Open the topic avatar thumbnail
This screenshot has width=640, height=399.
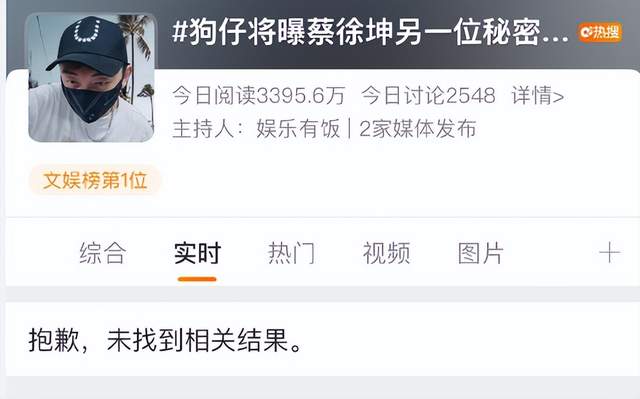click(x=91, y=78)
